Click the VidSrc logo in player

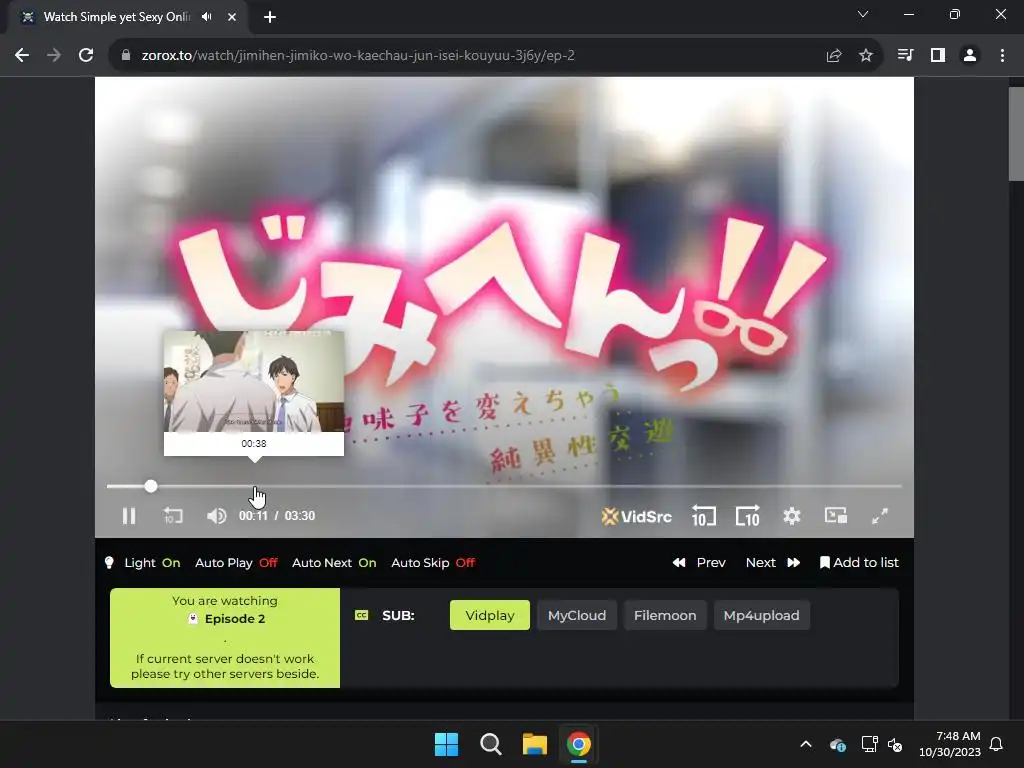click(636, 517)
